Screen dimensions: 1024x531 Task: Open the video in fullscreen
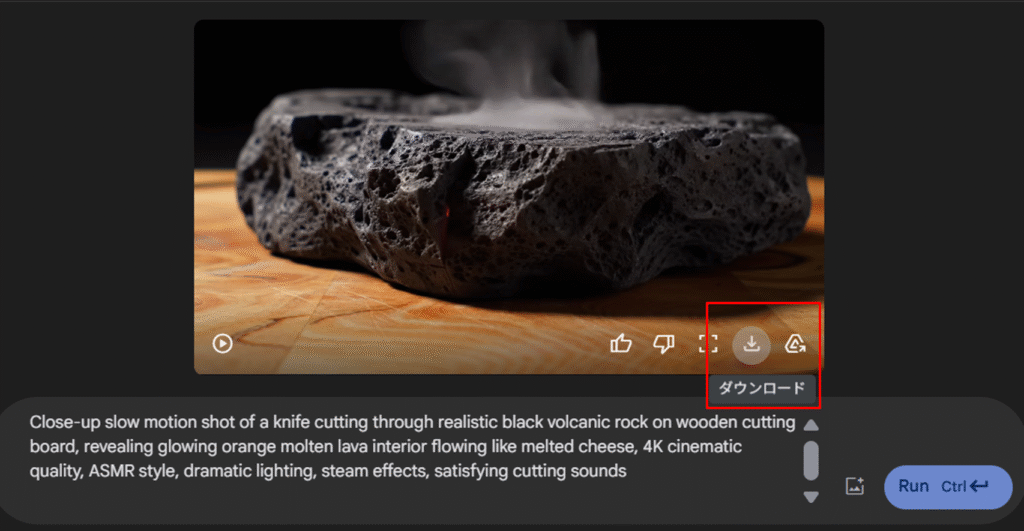pos(708,344)
